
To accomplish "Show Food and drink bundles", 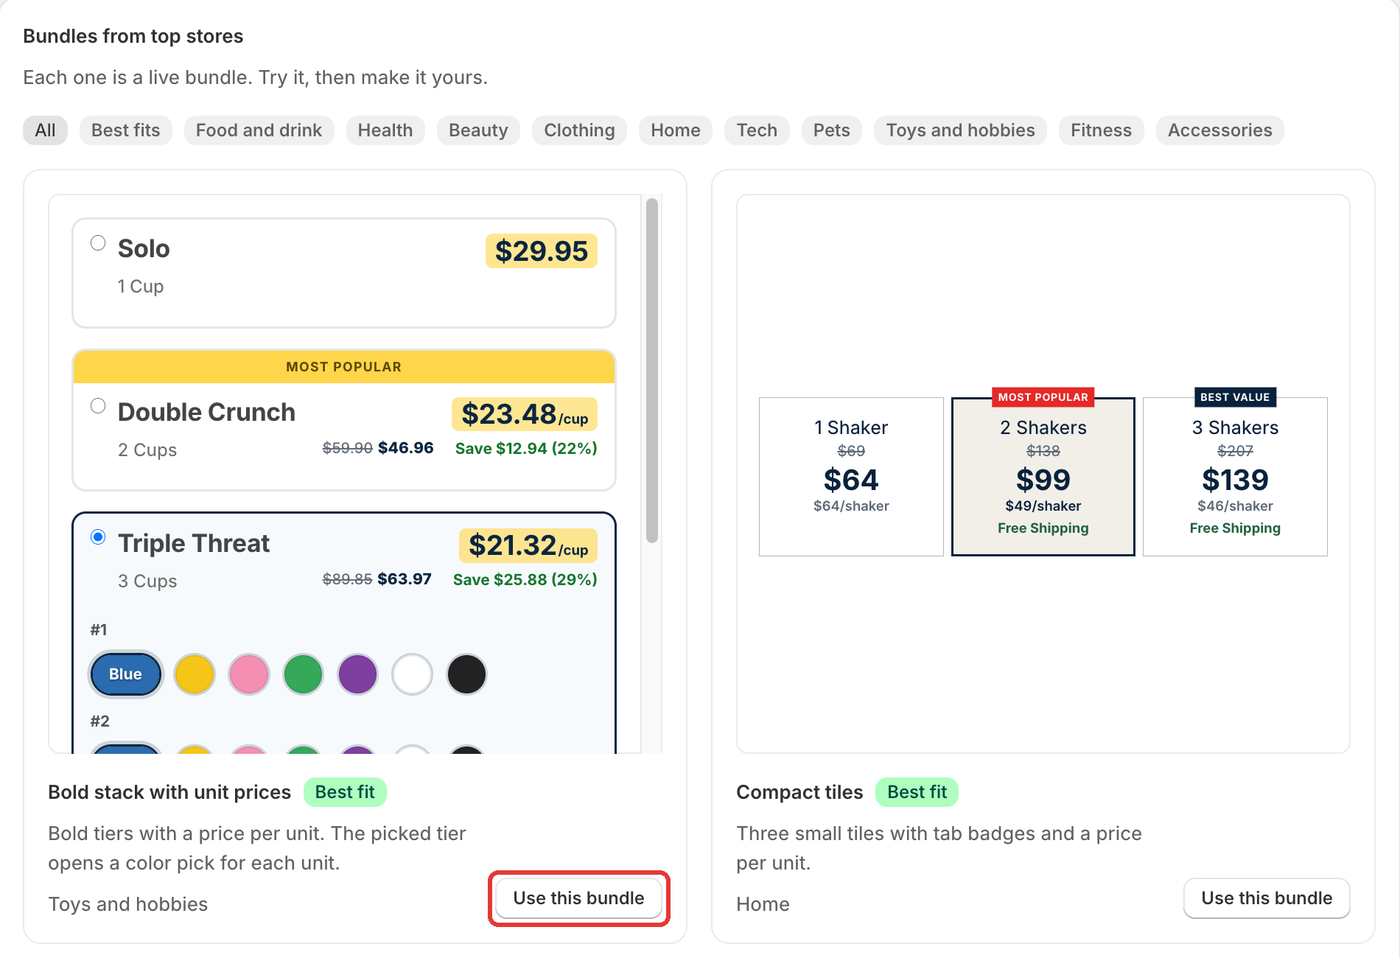I will (x=259, y=130).
